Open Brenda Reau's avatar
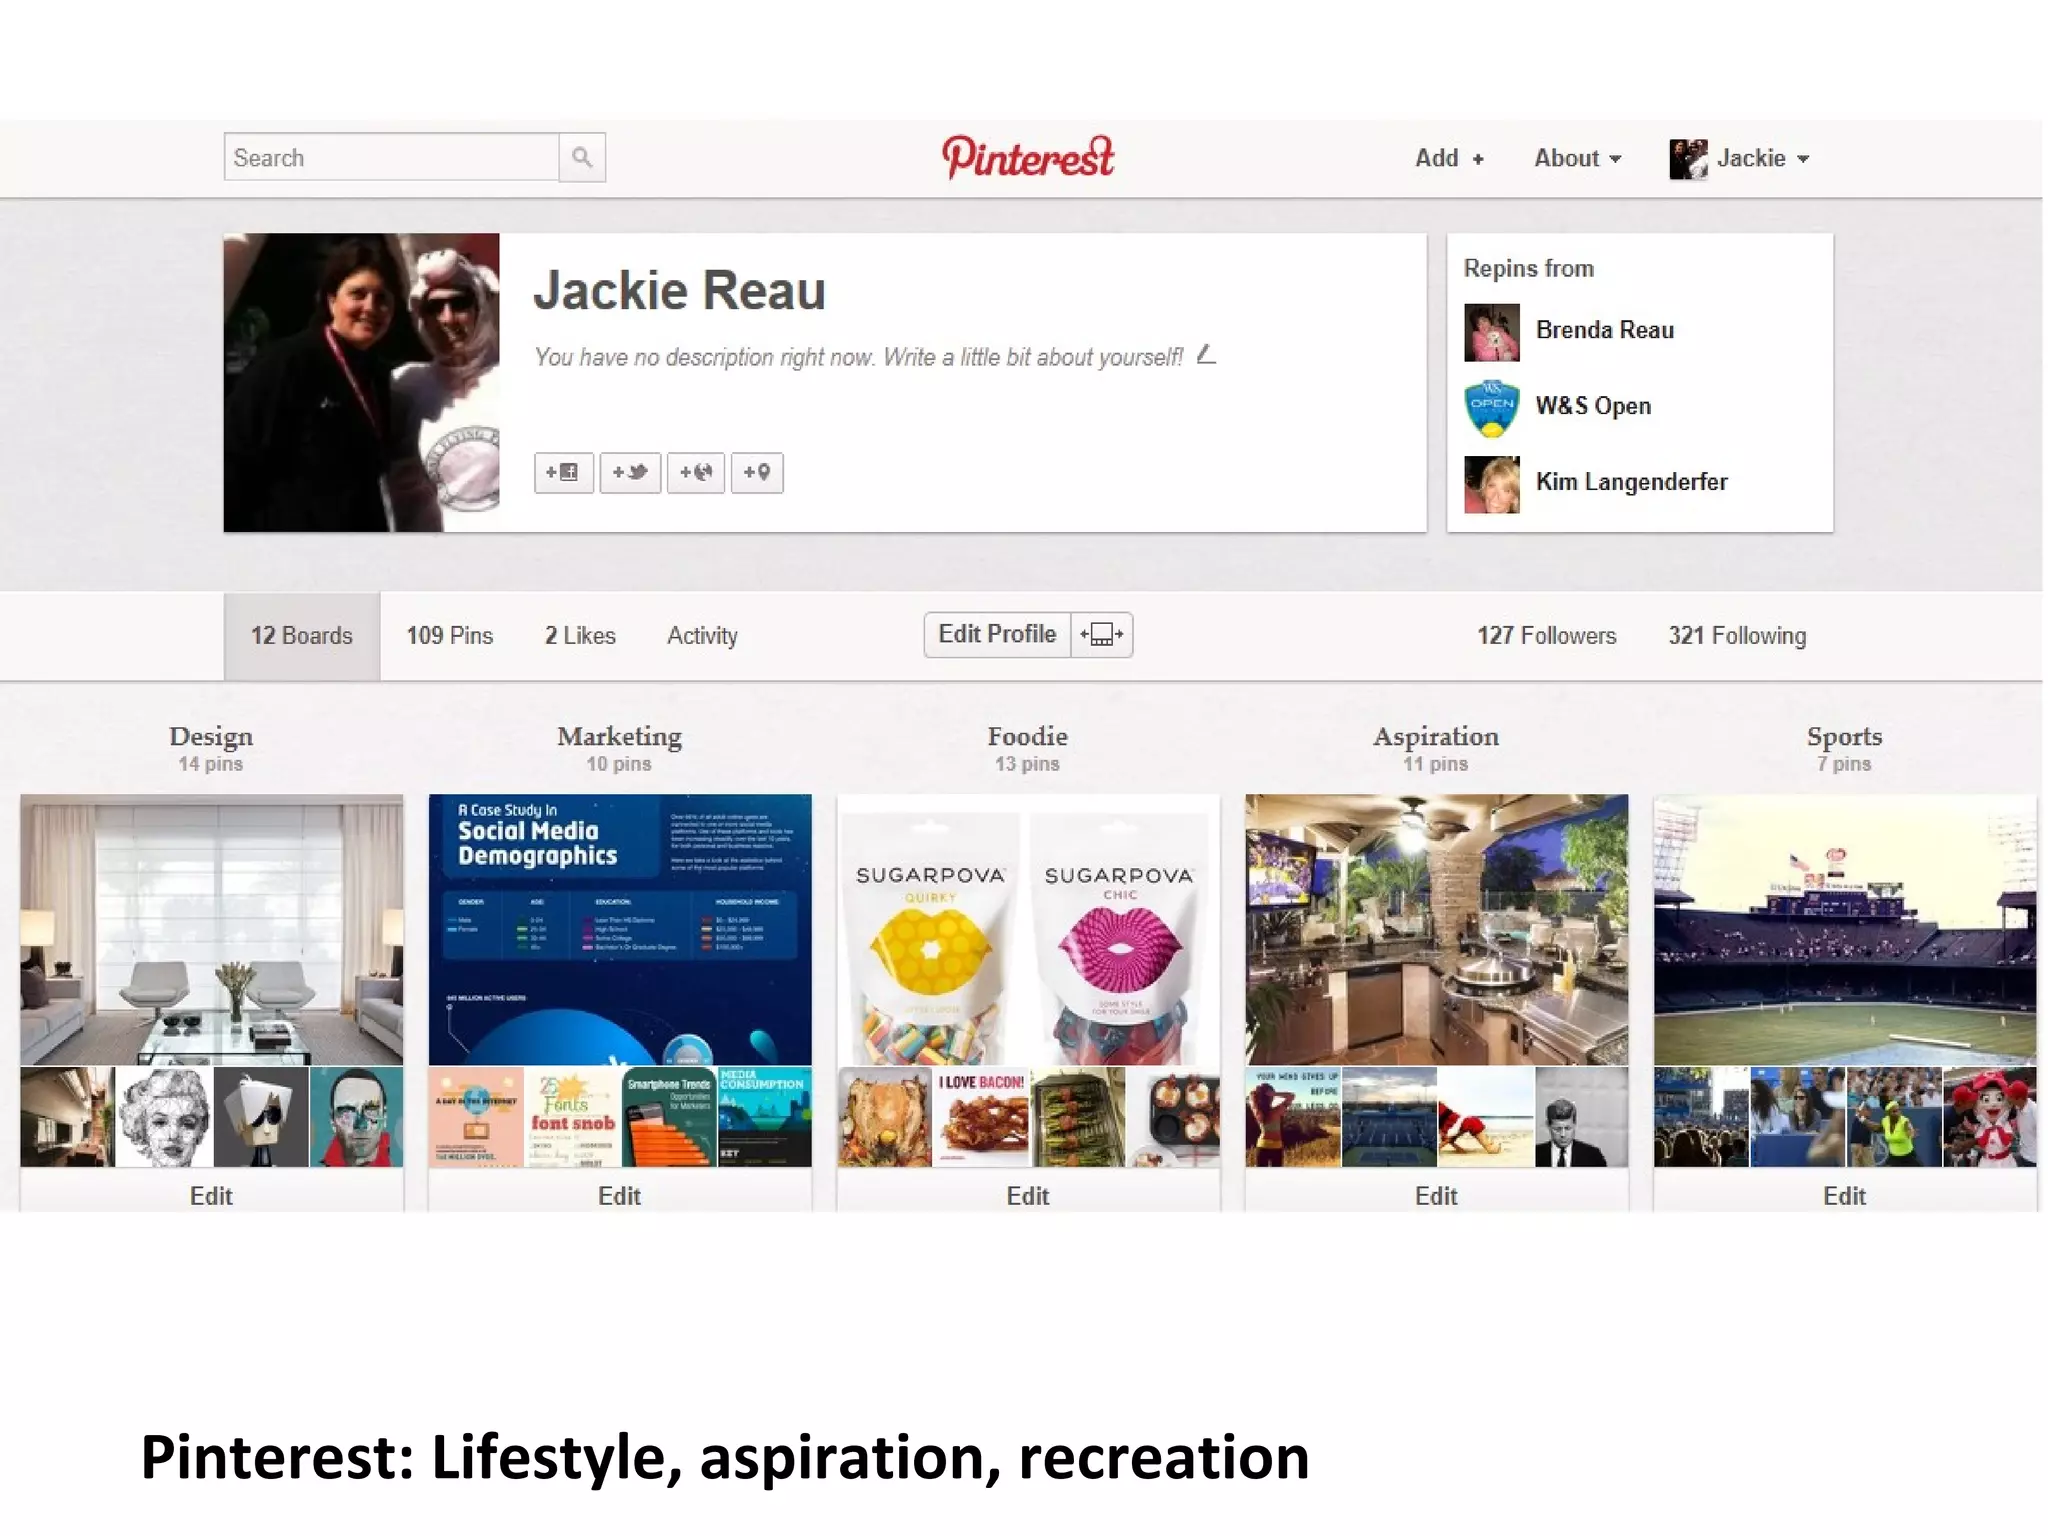 (x=1492, y=332)
